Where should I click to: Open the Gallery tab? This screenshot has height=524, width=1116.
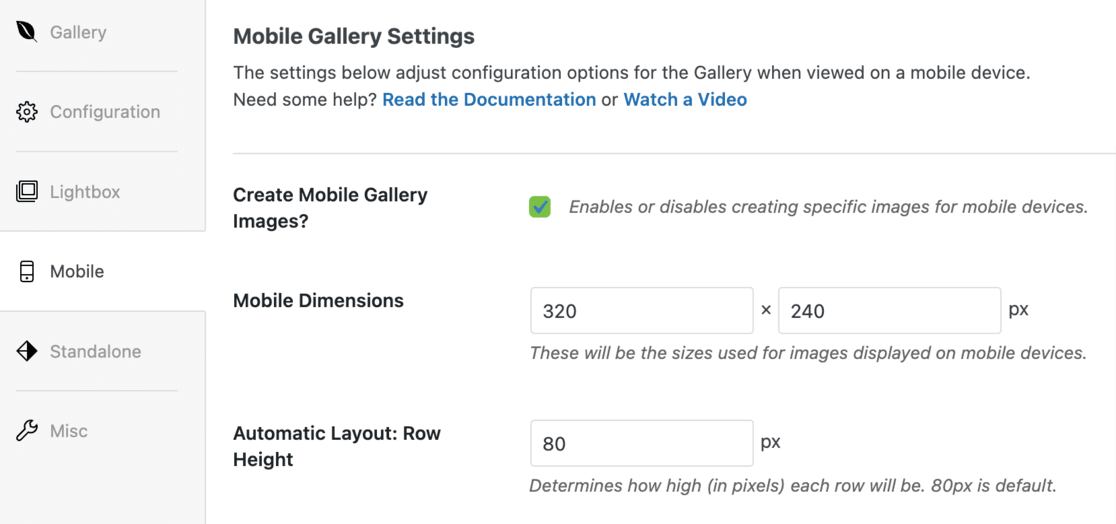[78, 32]
